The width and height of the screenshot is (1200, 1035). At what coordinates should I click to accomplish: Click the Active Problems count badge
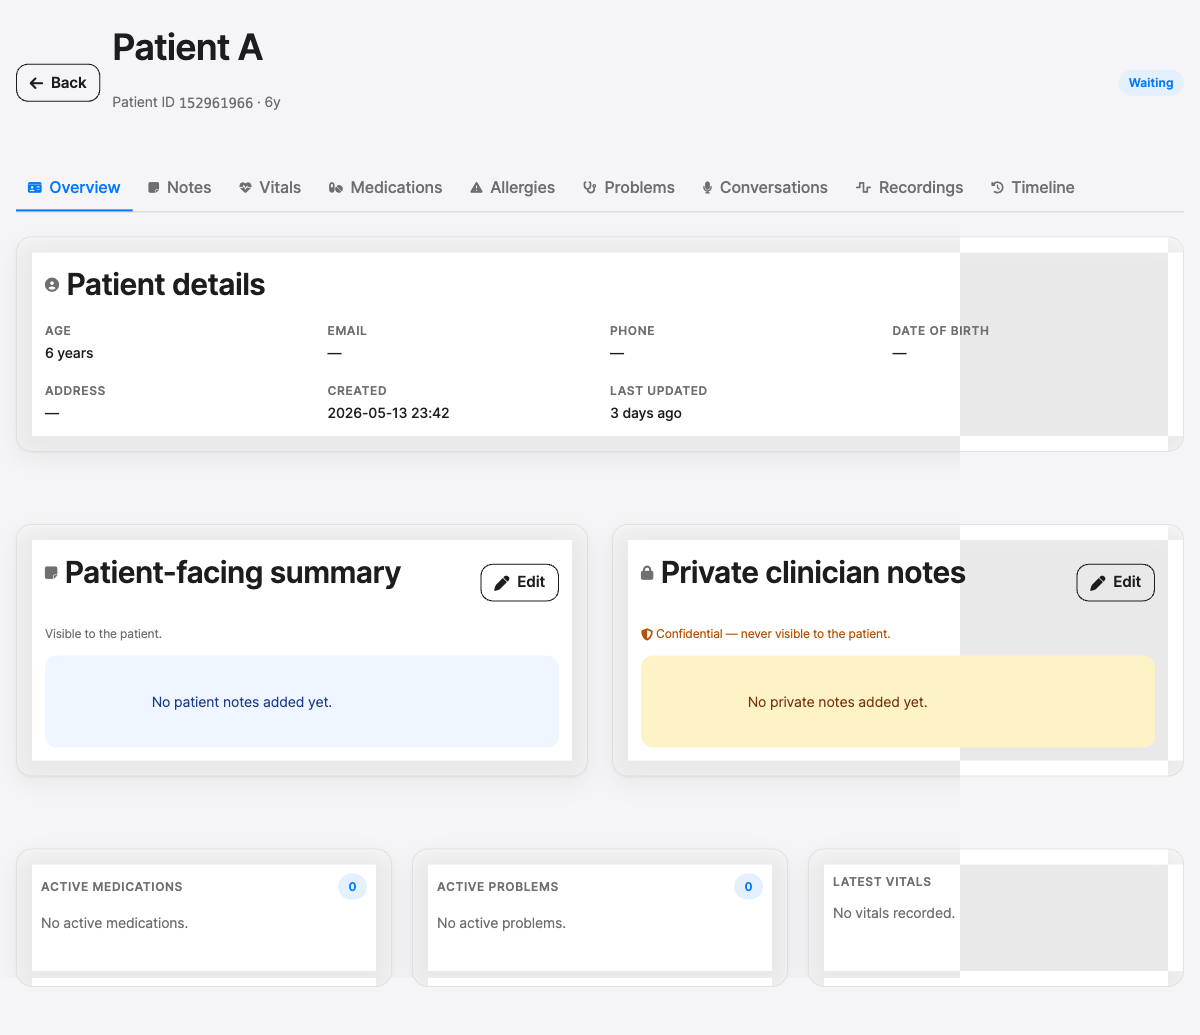(748, 887)
